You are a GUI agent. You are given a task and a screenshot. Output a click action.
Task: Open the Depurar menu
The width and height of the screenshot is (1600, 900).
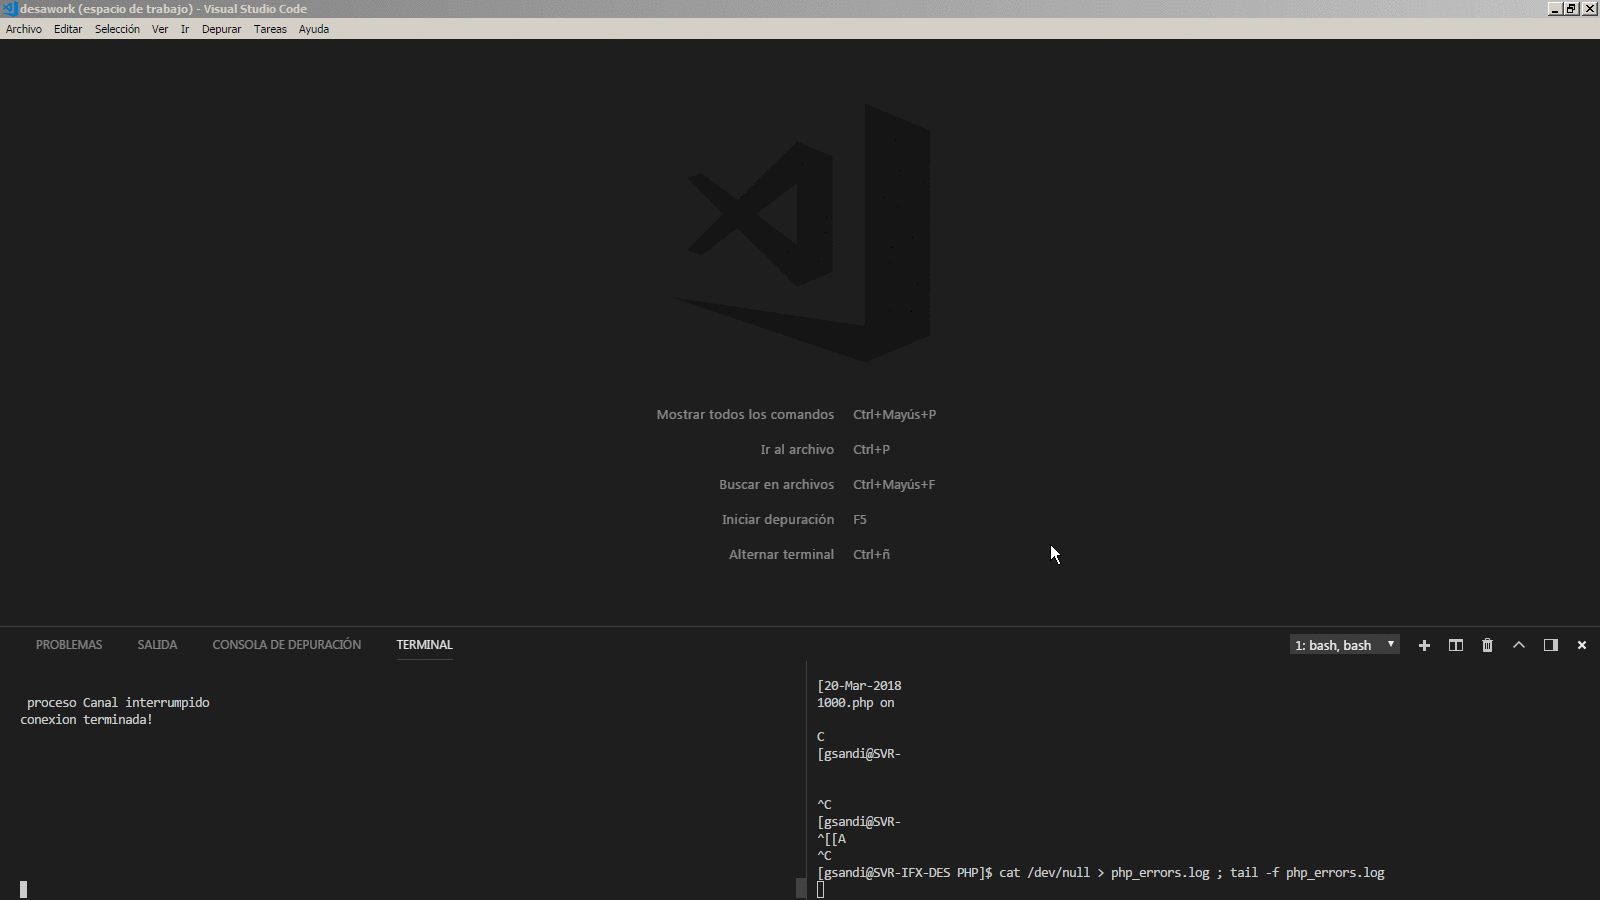click(x=221, y=29)
